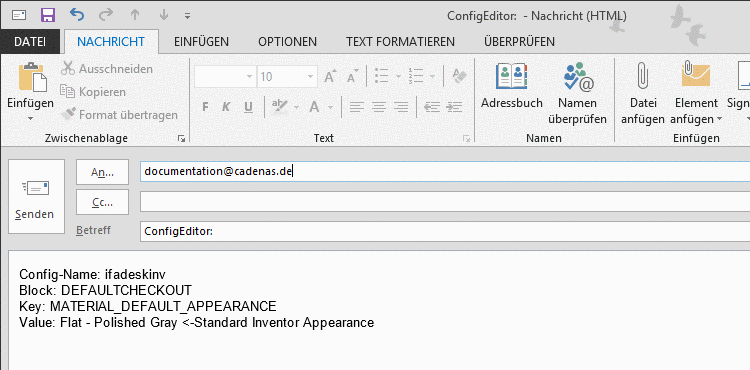750x370 pixels.
Task: Click the bulleted list icon
Action: [x=382, y=76]
